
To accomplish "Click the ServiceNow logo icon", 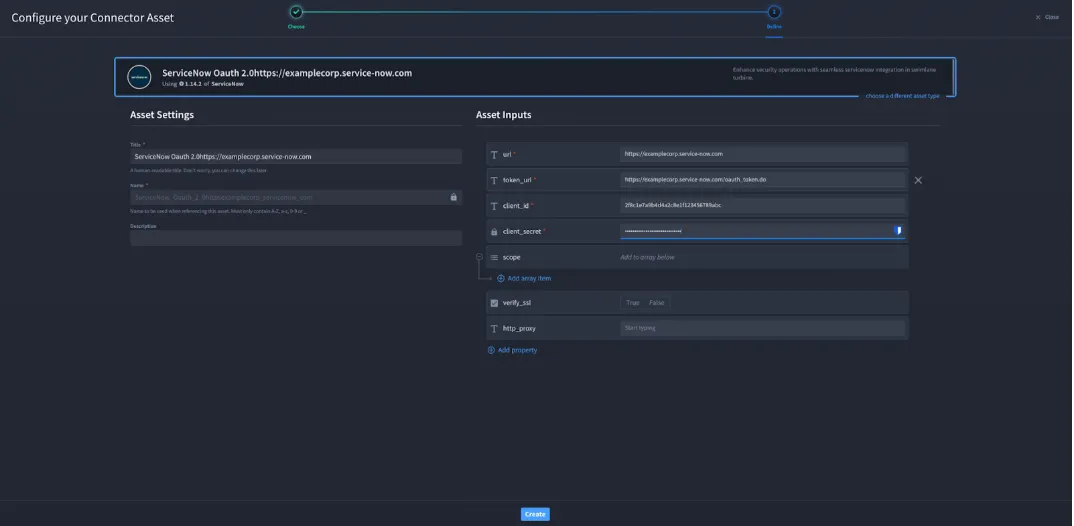I will click(x=139, y=77).
